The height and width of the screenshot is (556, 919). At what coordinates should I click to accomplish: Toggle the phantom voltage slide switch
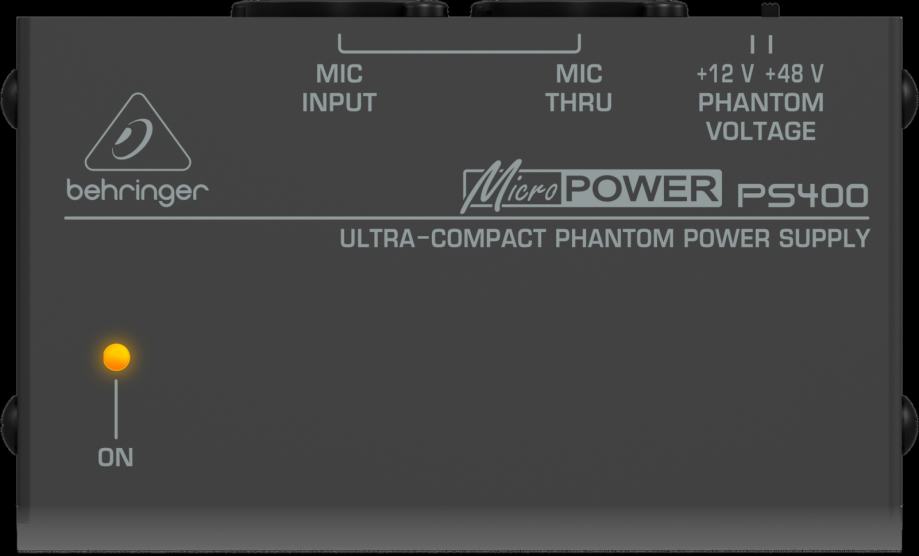(x=770, y=10)
